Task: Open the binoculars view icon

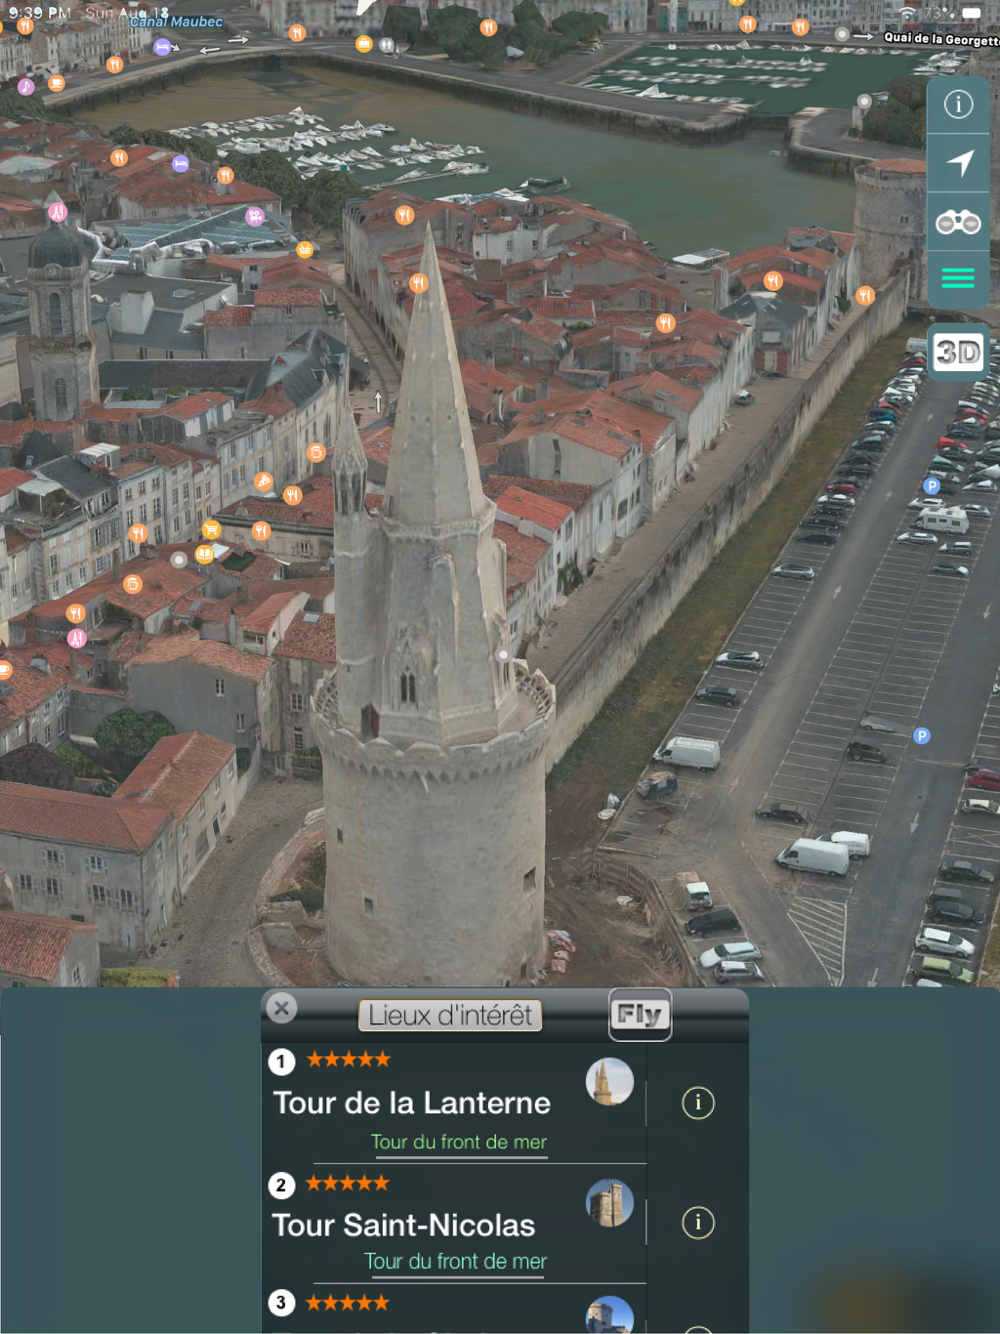Action: pos(958,222)
